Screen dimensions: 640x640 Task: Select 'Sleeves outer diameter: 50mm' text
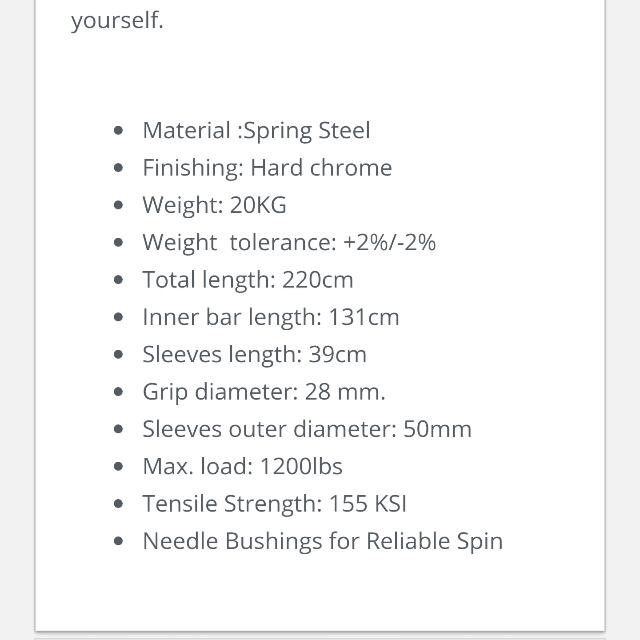click(307, 429)
